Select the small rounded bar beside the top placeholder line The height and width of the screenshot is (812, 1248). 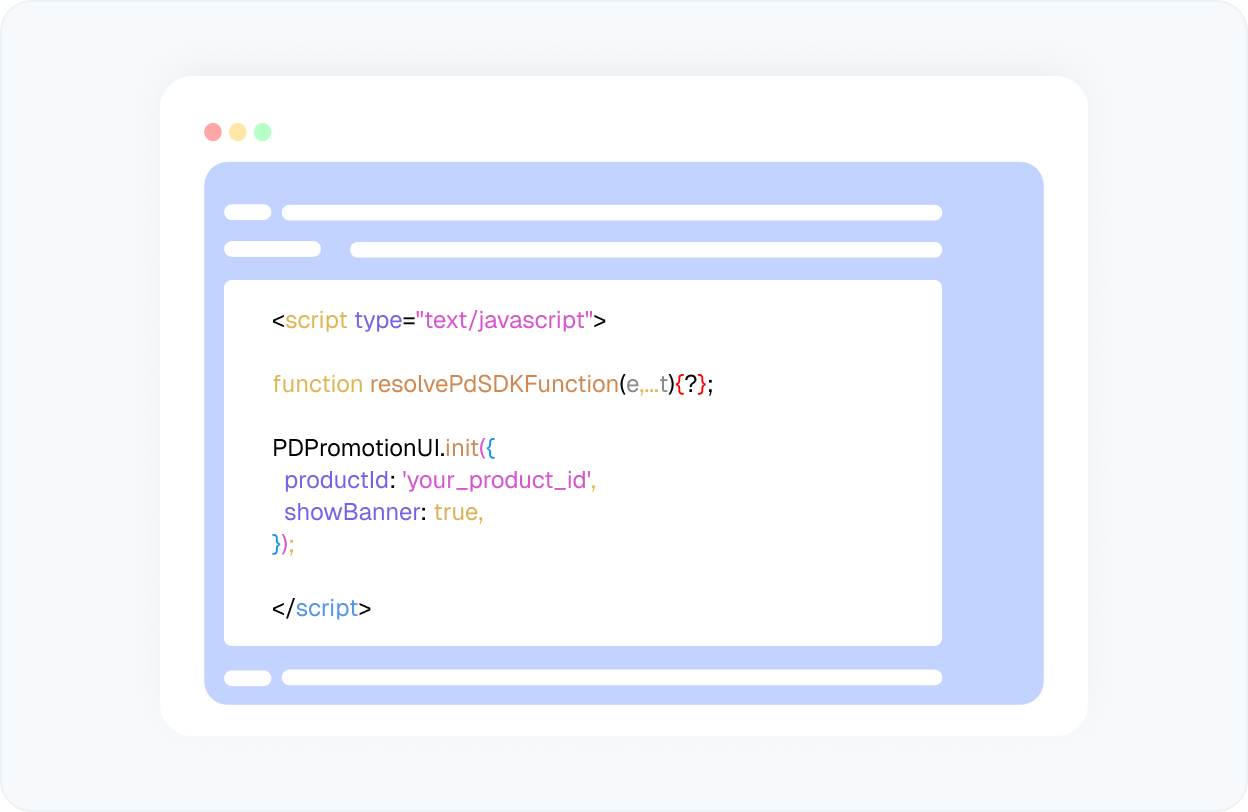[247, 212]
